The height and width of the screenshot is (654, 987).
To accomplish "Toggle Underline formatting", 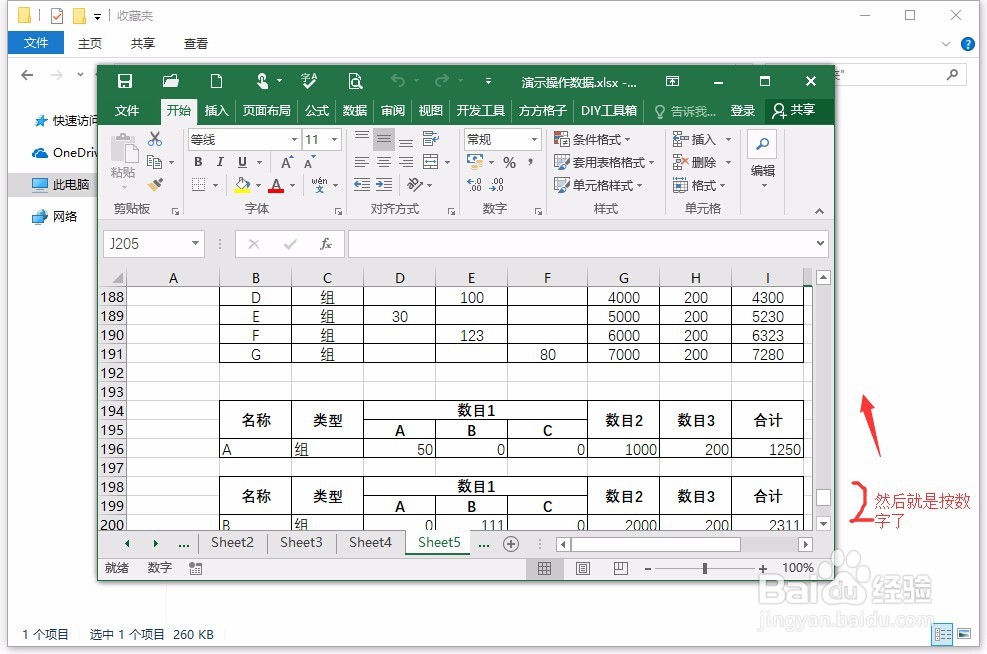I will (242, 162).
